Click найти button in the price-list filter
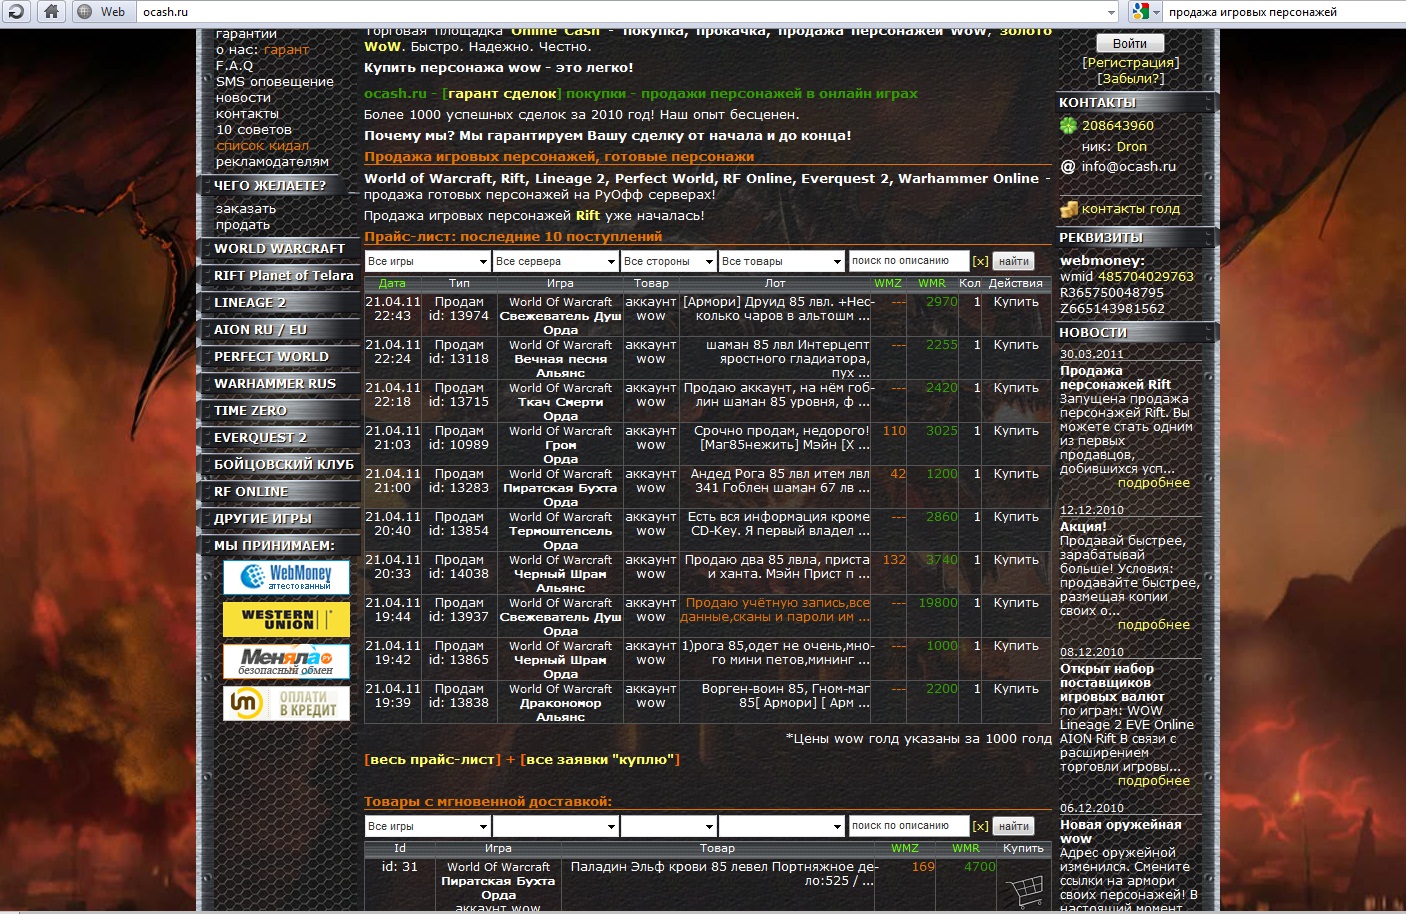This screenshot has width=1409, height=914. (1013, 261)
